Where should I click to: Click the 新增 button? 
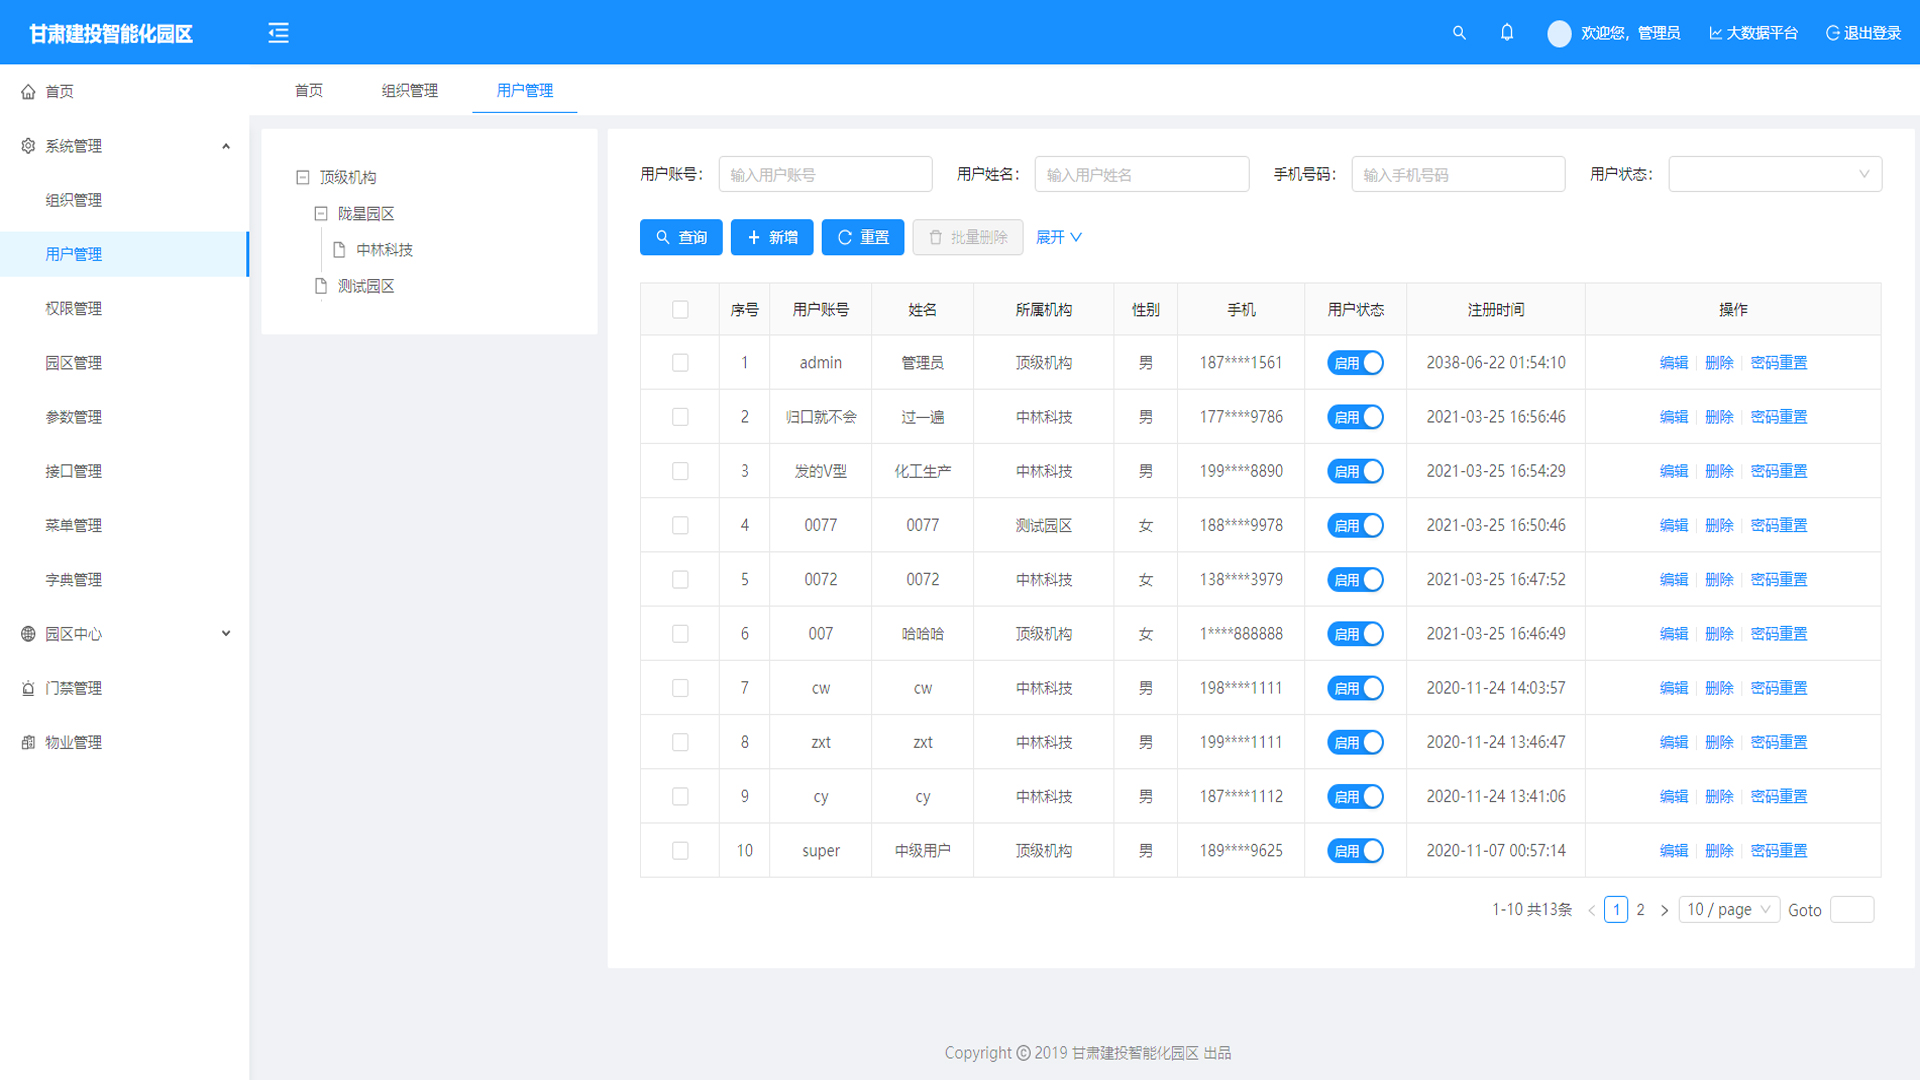pos(771,237)
